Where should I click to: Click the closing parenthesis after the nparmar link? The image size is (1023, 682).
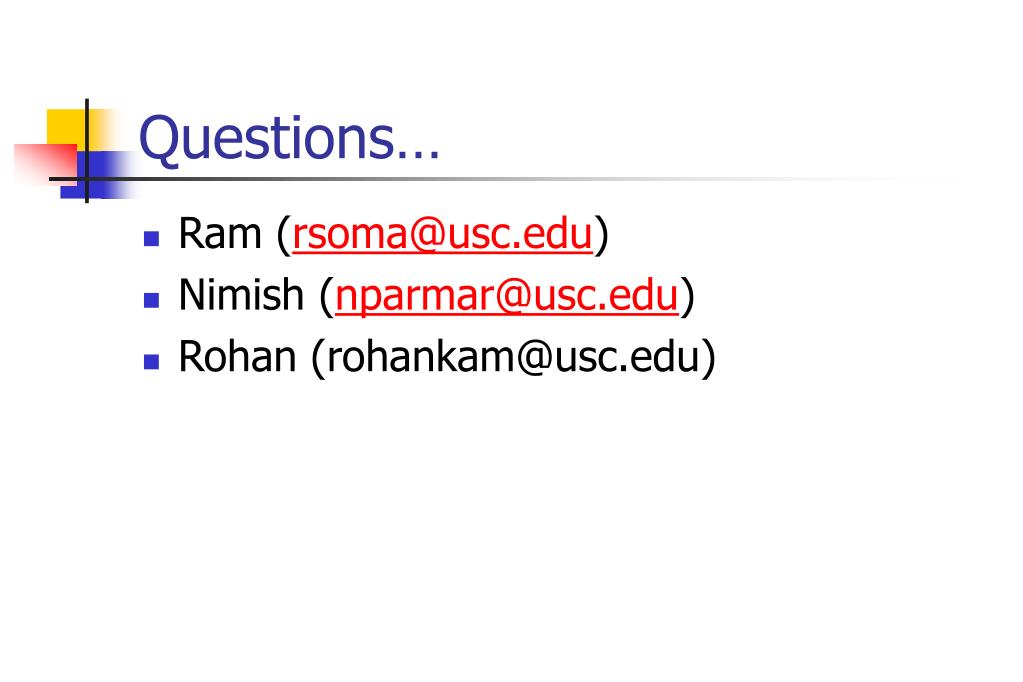[x=688, y=296]
